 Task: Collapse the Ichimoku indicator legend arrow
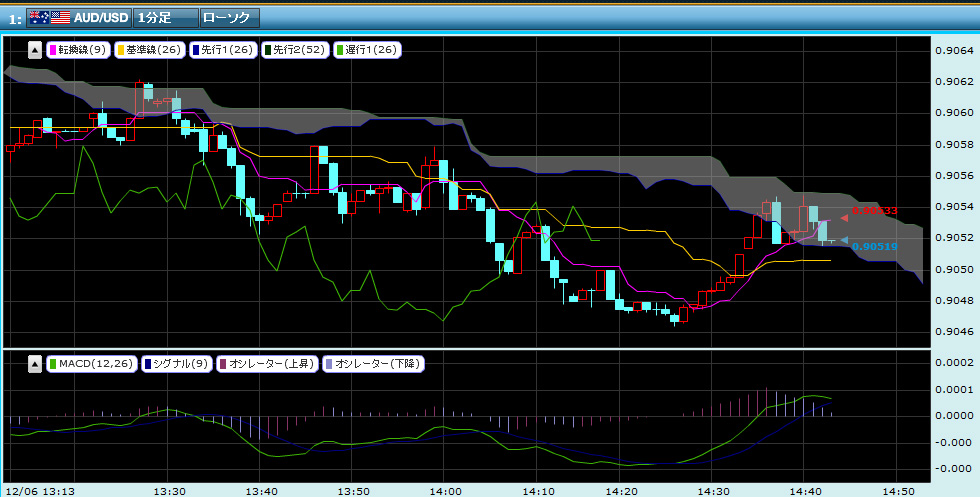tap(35, 50)
